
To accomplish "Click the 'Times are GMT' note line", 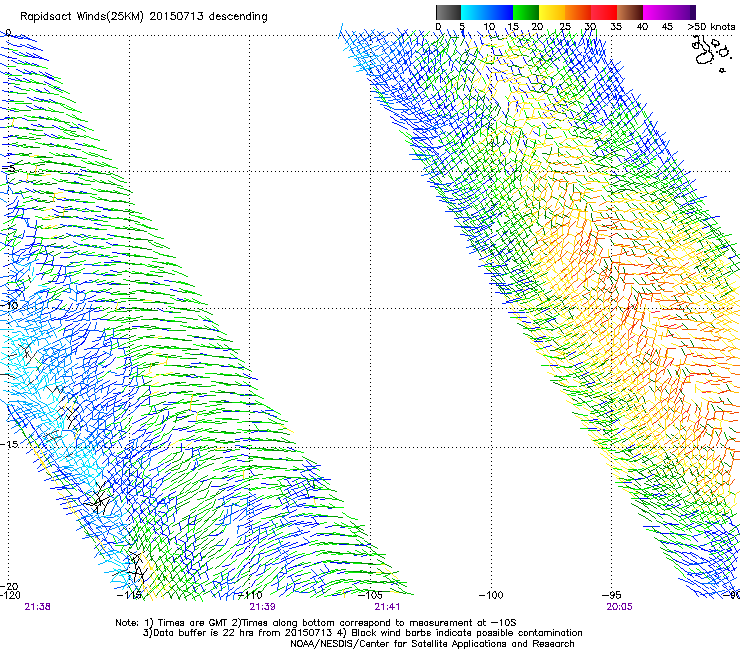I will point(316,623).
